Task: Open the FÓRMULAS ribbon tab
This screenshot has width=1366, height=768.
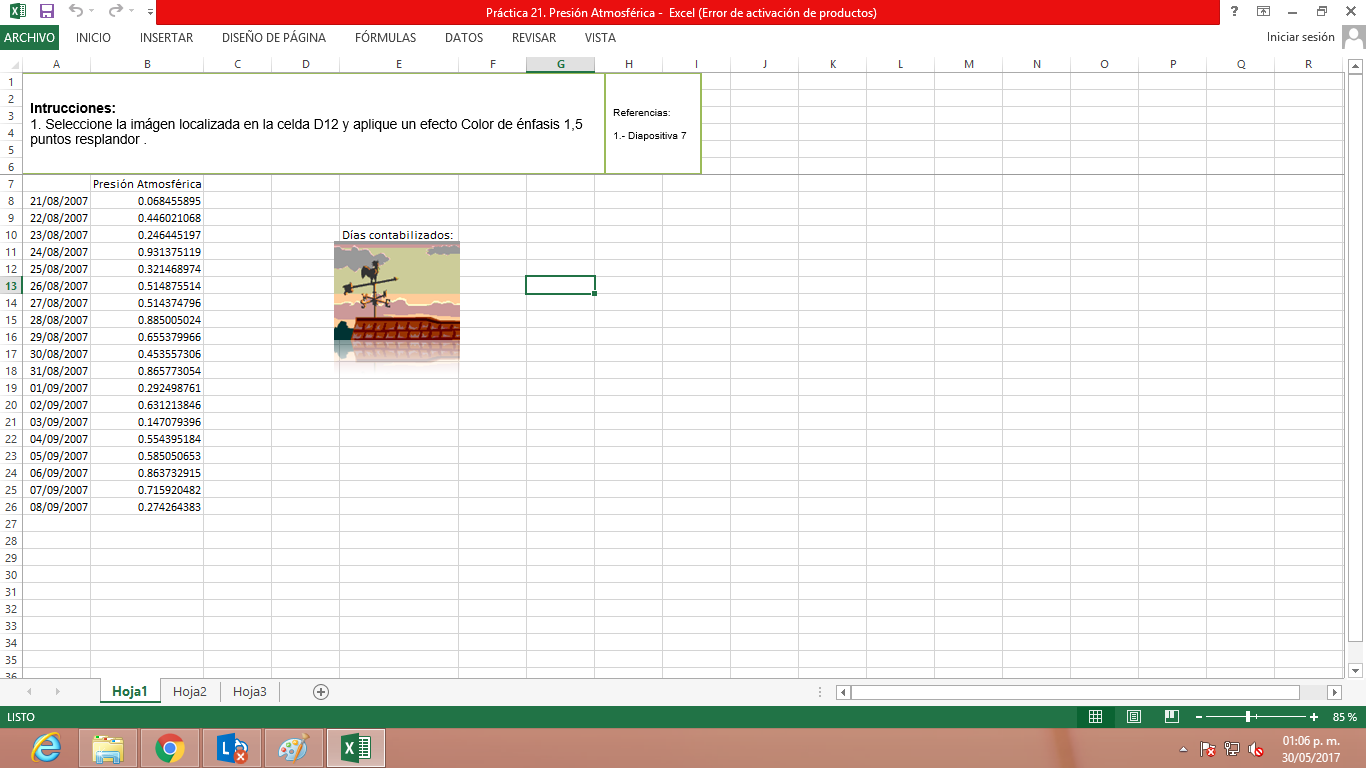Action: [x=385, y=38]
